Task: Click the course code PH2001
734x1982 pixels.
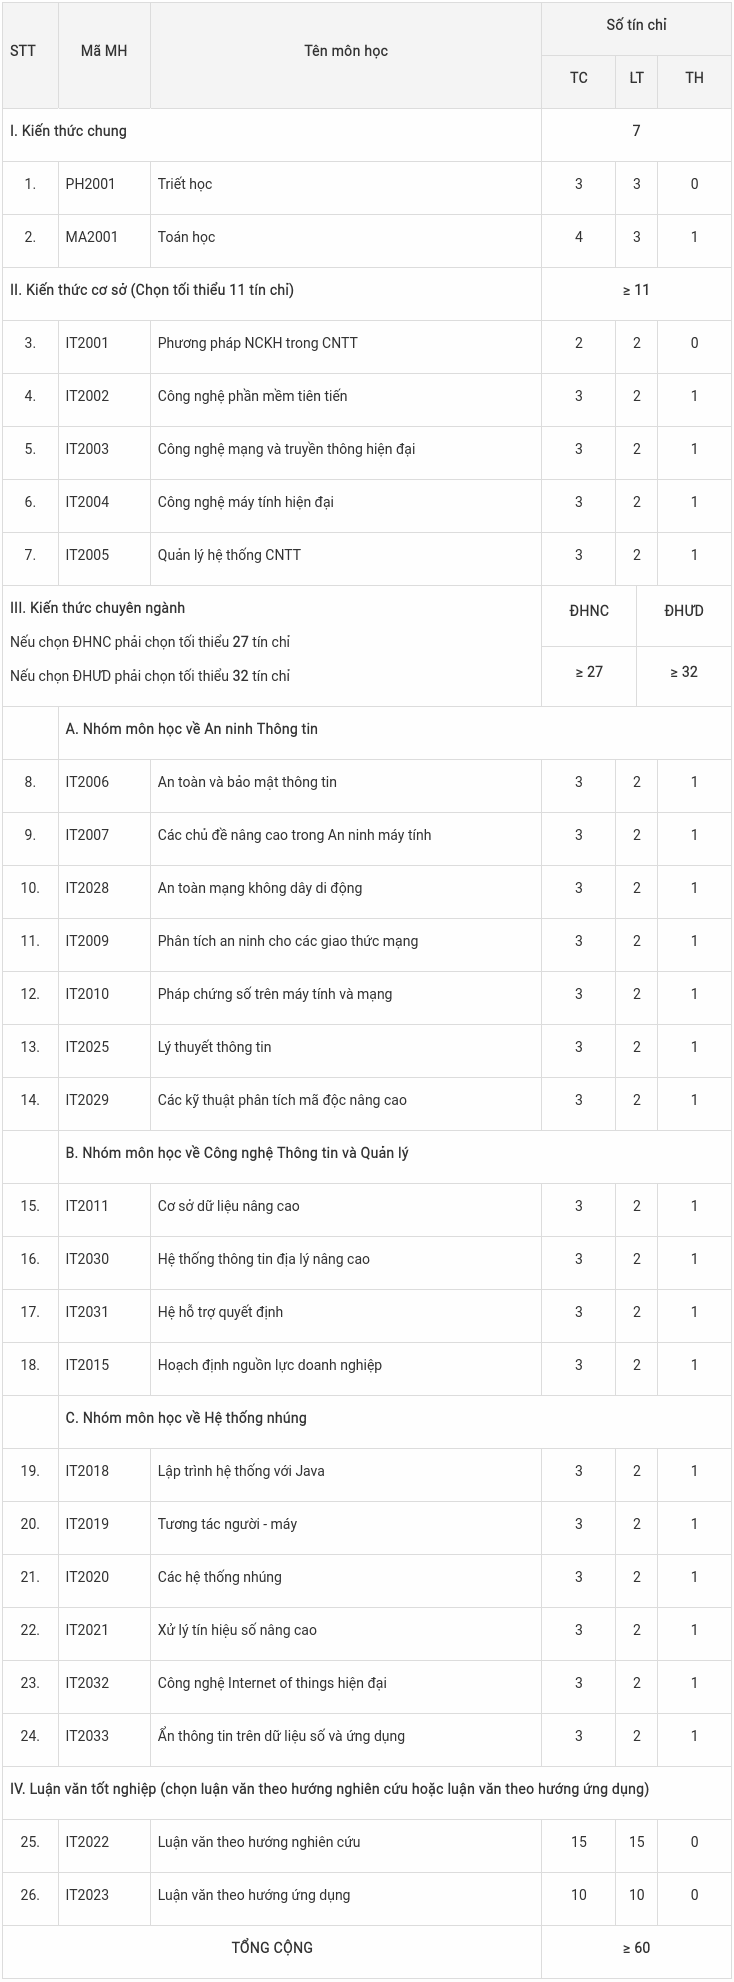Action: (90, 184)
